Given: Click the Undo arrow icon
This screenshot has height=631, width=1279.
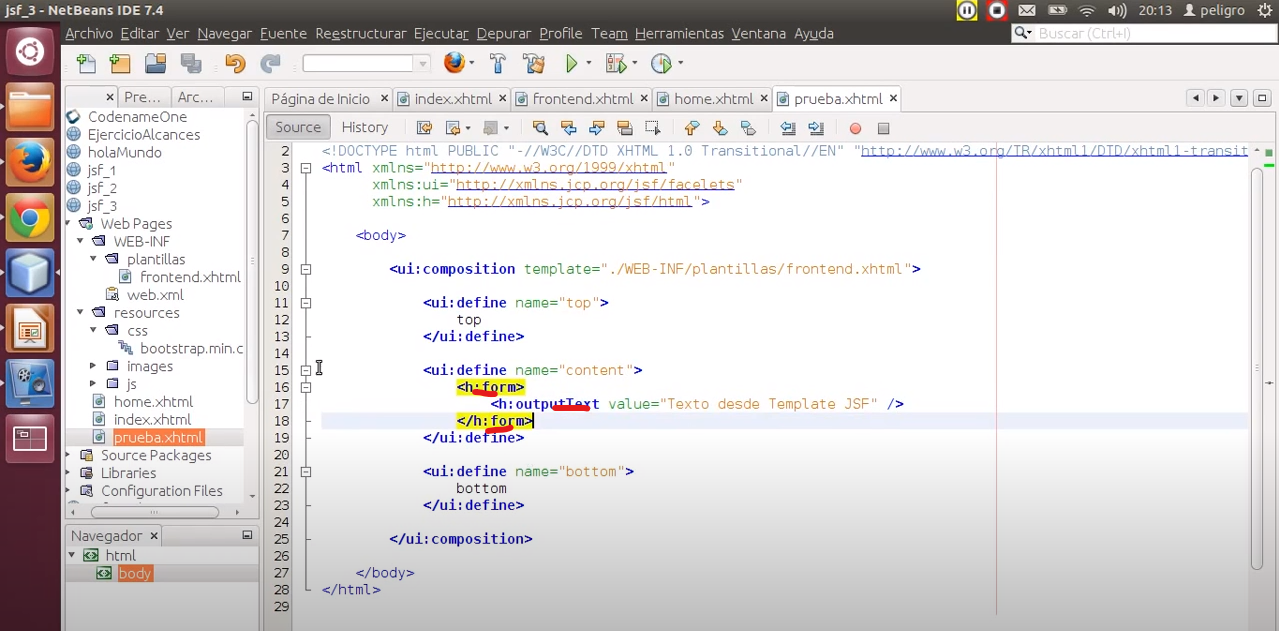Looking at the screenshot, I should (x=235, y=64).
